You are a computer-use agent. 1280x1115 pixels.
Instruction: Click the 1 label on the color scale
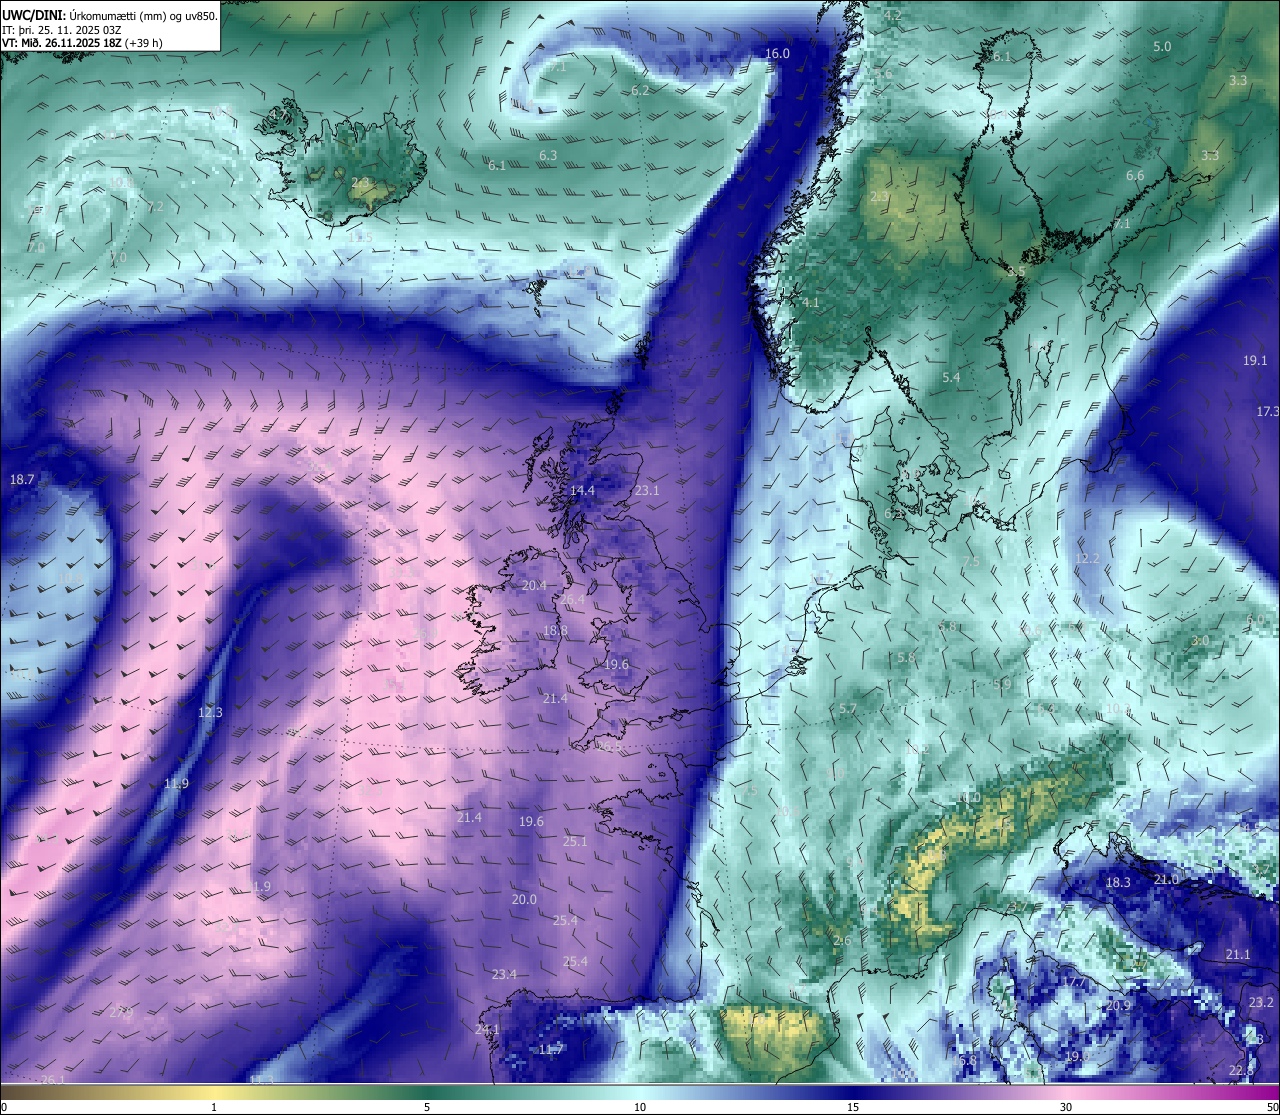coord(214,1107)
